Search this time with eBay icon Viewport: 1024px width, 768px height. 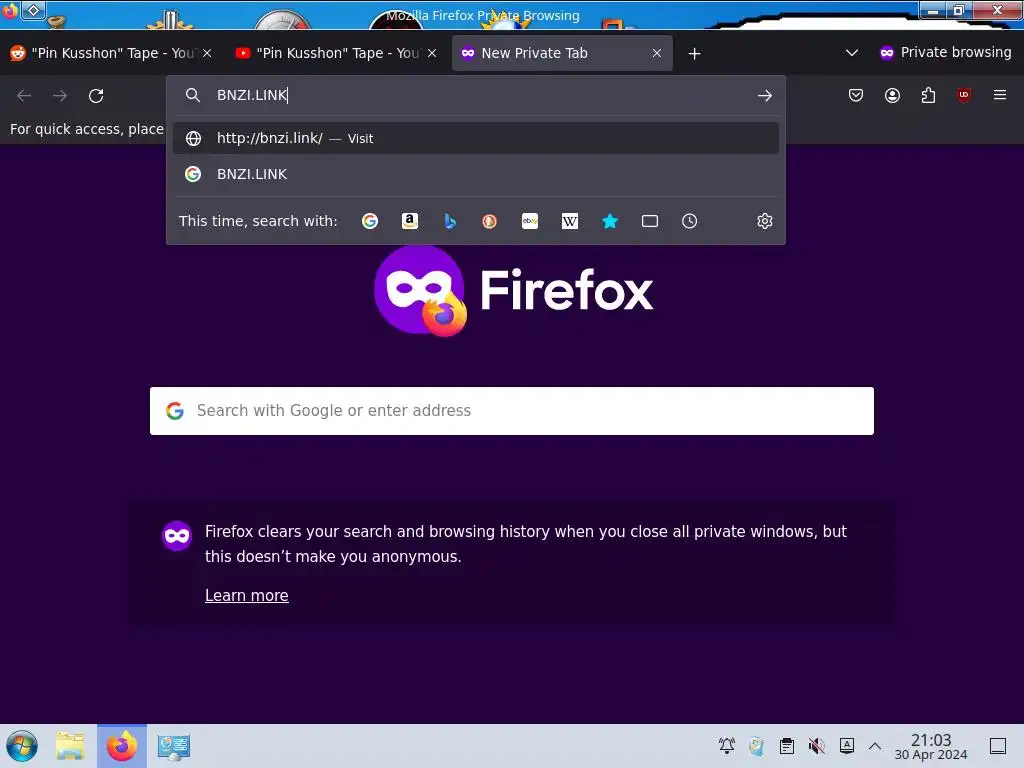pyautogui.click(x=530, y=221)
